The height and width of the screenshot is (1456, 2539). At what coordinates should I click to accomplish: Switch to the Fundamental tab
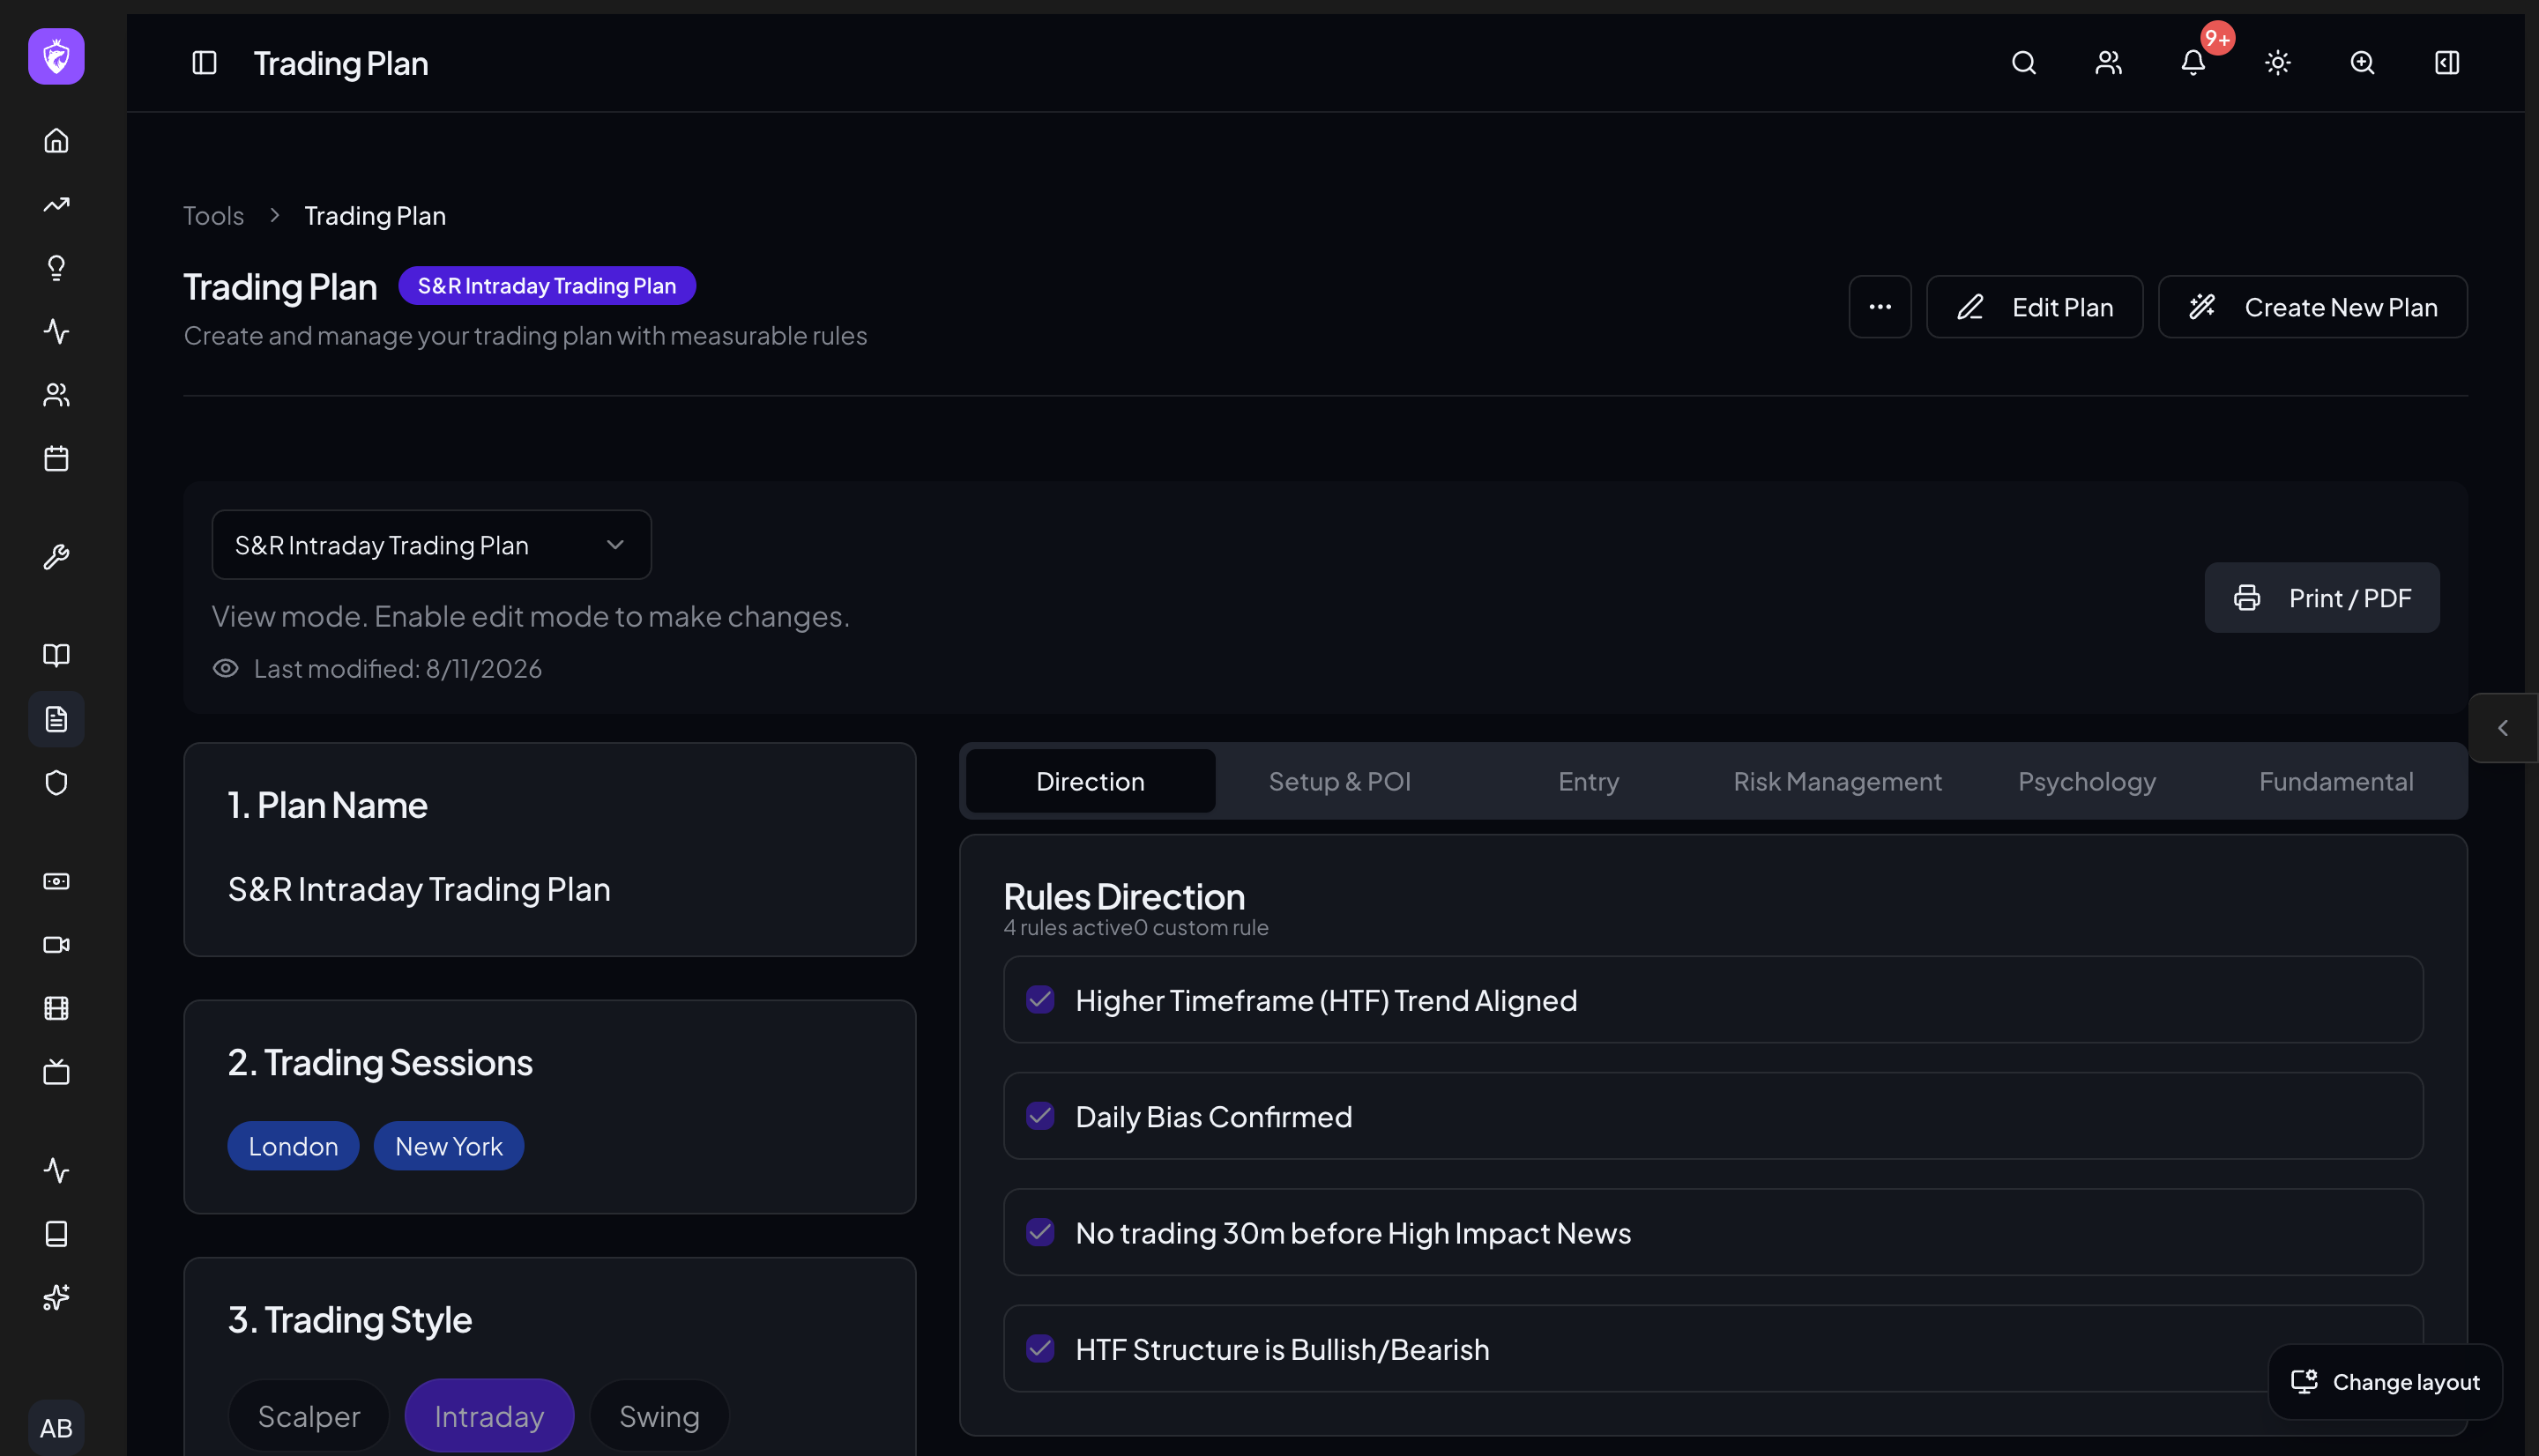coord(2336,781)
